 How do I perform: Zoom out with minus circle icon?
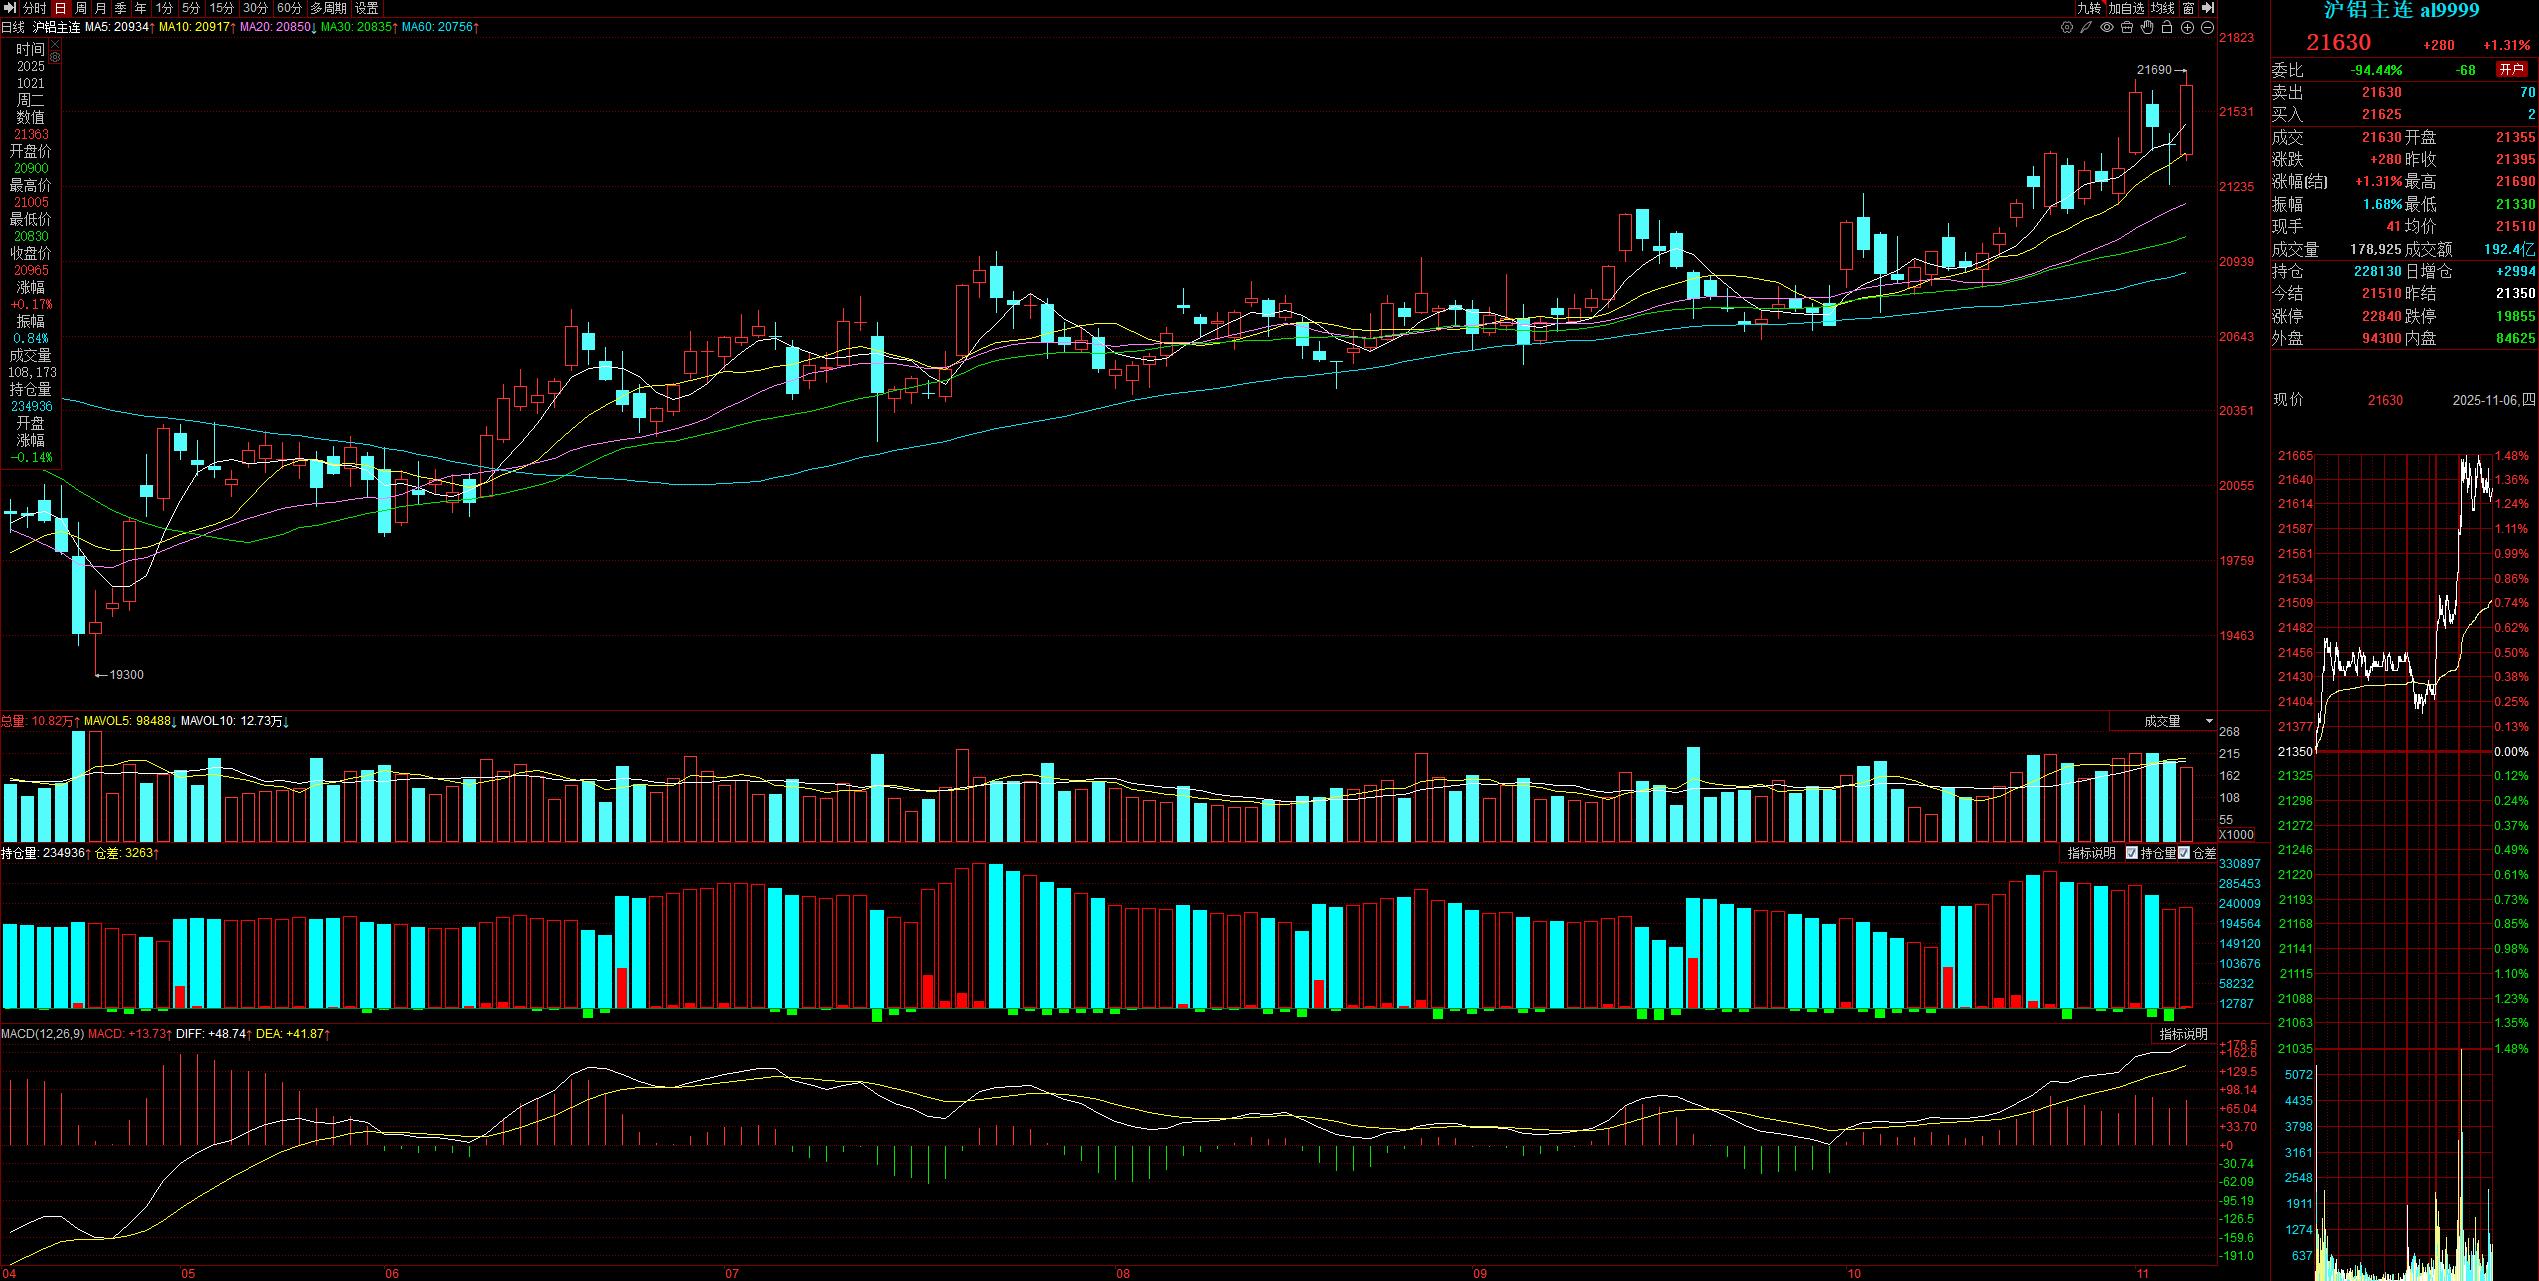[x=2207, y=27]
